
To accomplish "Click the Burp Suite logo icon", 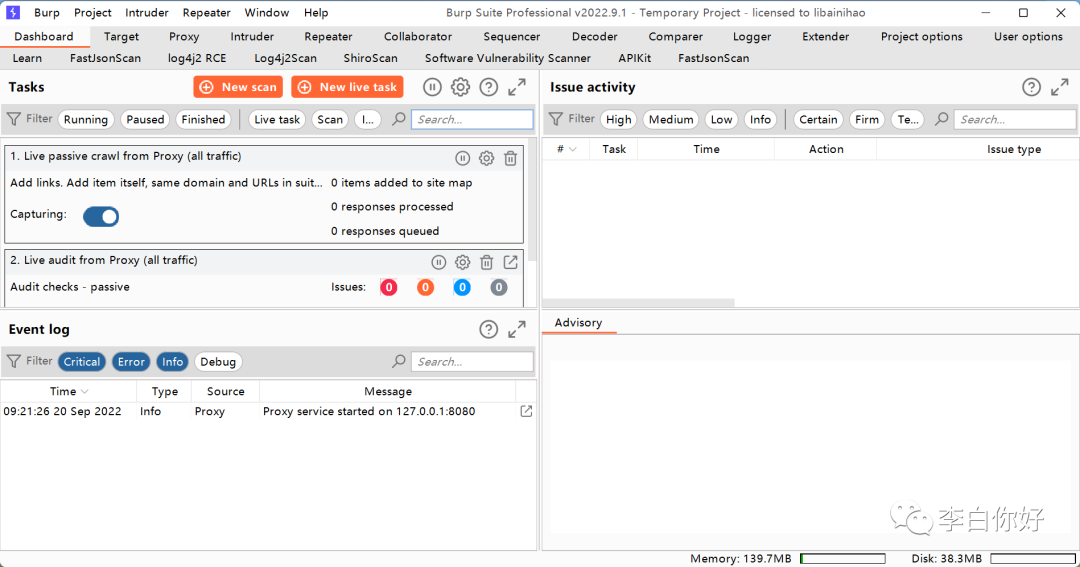I will pyautogui.click(x=13, y=12).
